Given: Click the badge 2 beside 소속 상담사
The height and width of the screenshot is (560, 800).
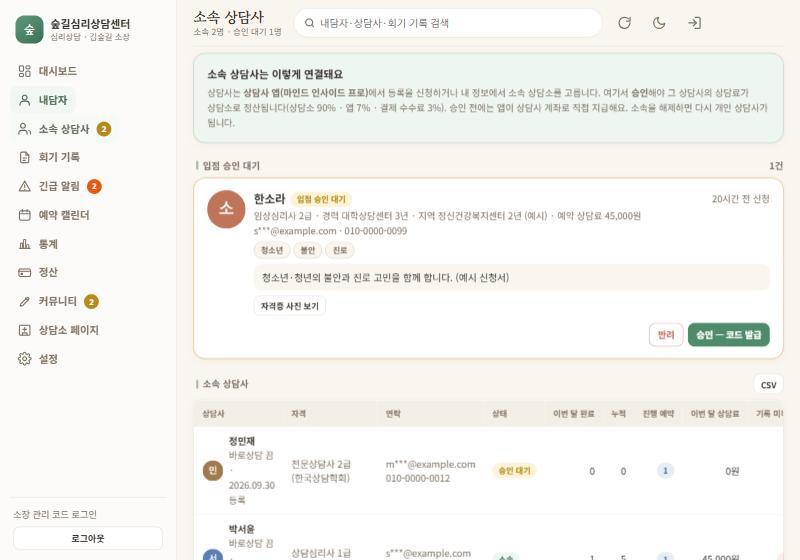Looking at the screenshot, I should coord(104,129).
